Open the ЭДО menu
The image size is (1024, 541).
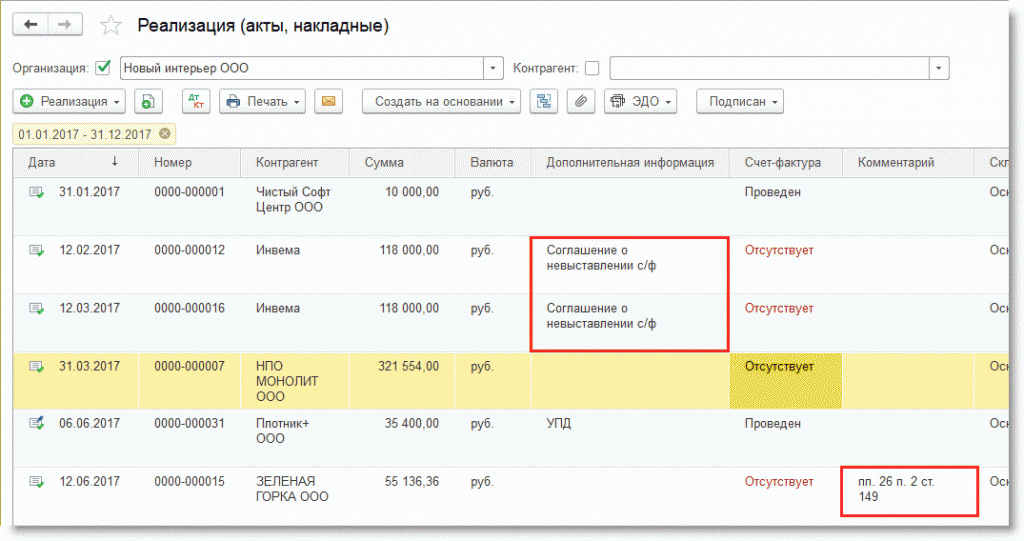tap(640, 101)
